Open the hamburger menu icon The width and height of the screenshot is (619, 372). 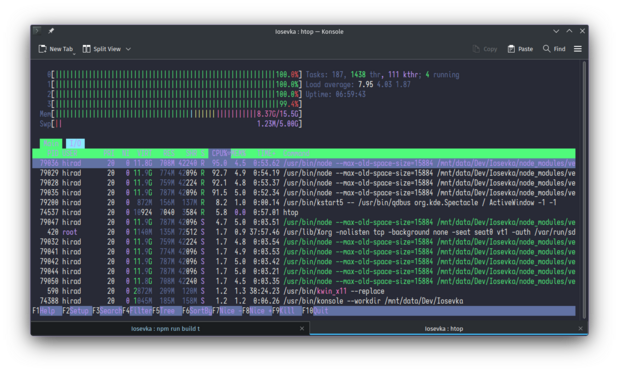pyautogui.click(x=578, y=49)
